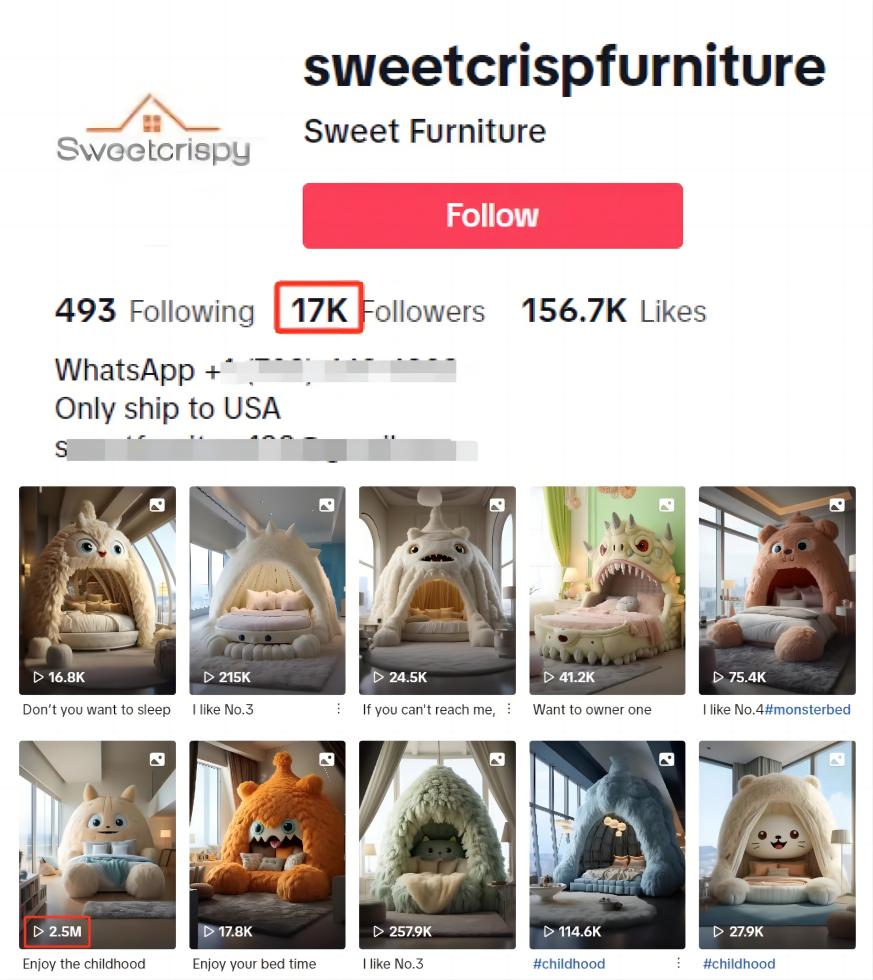This screenshot has width=873, height=980.
Task: Click play icon beside 257.9K views
Action: tap(378, 931)
